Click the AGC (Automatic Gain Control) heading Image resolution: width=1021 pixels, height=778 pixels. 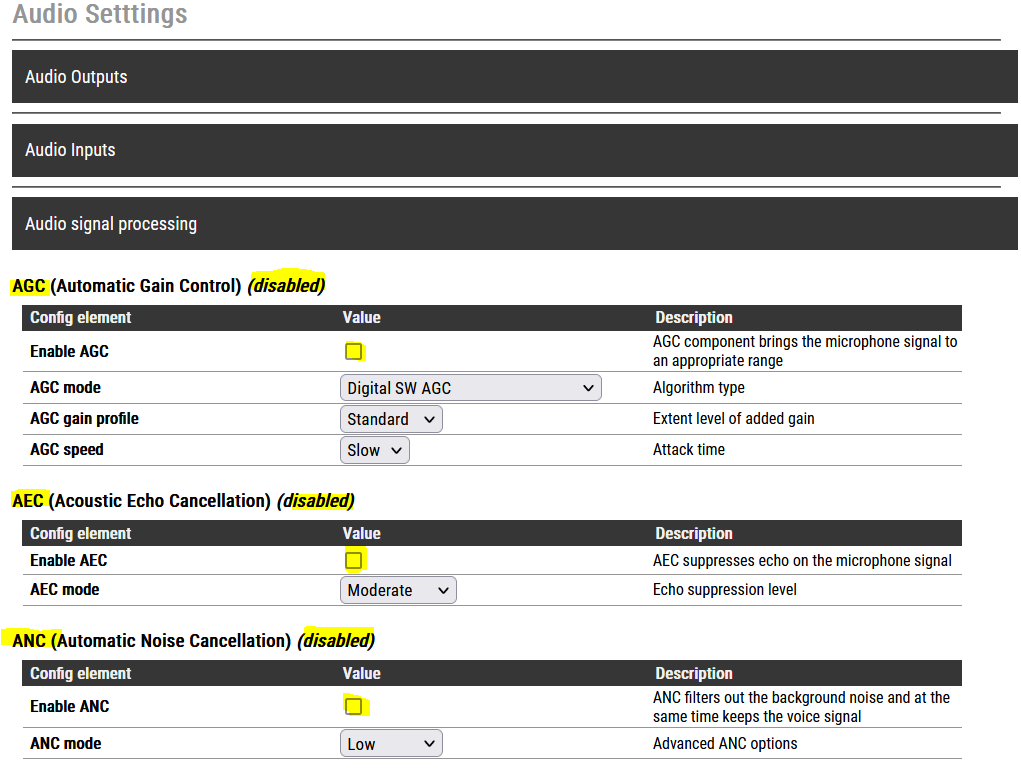click(x=145, y=286)
